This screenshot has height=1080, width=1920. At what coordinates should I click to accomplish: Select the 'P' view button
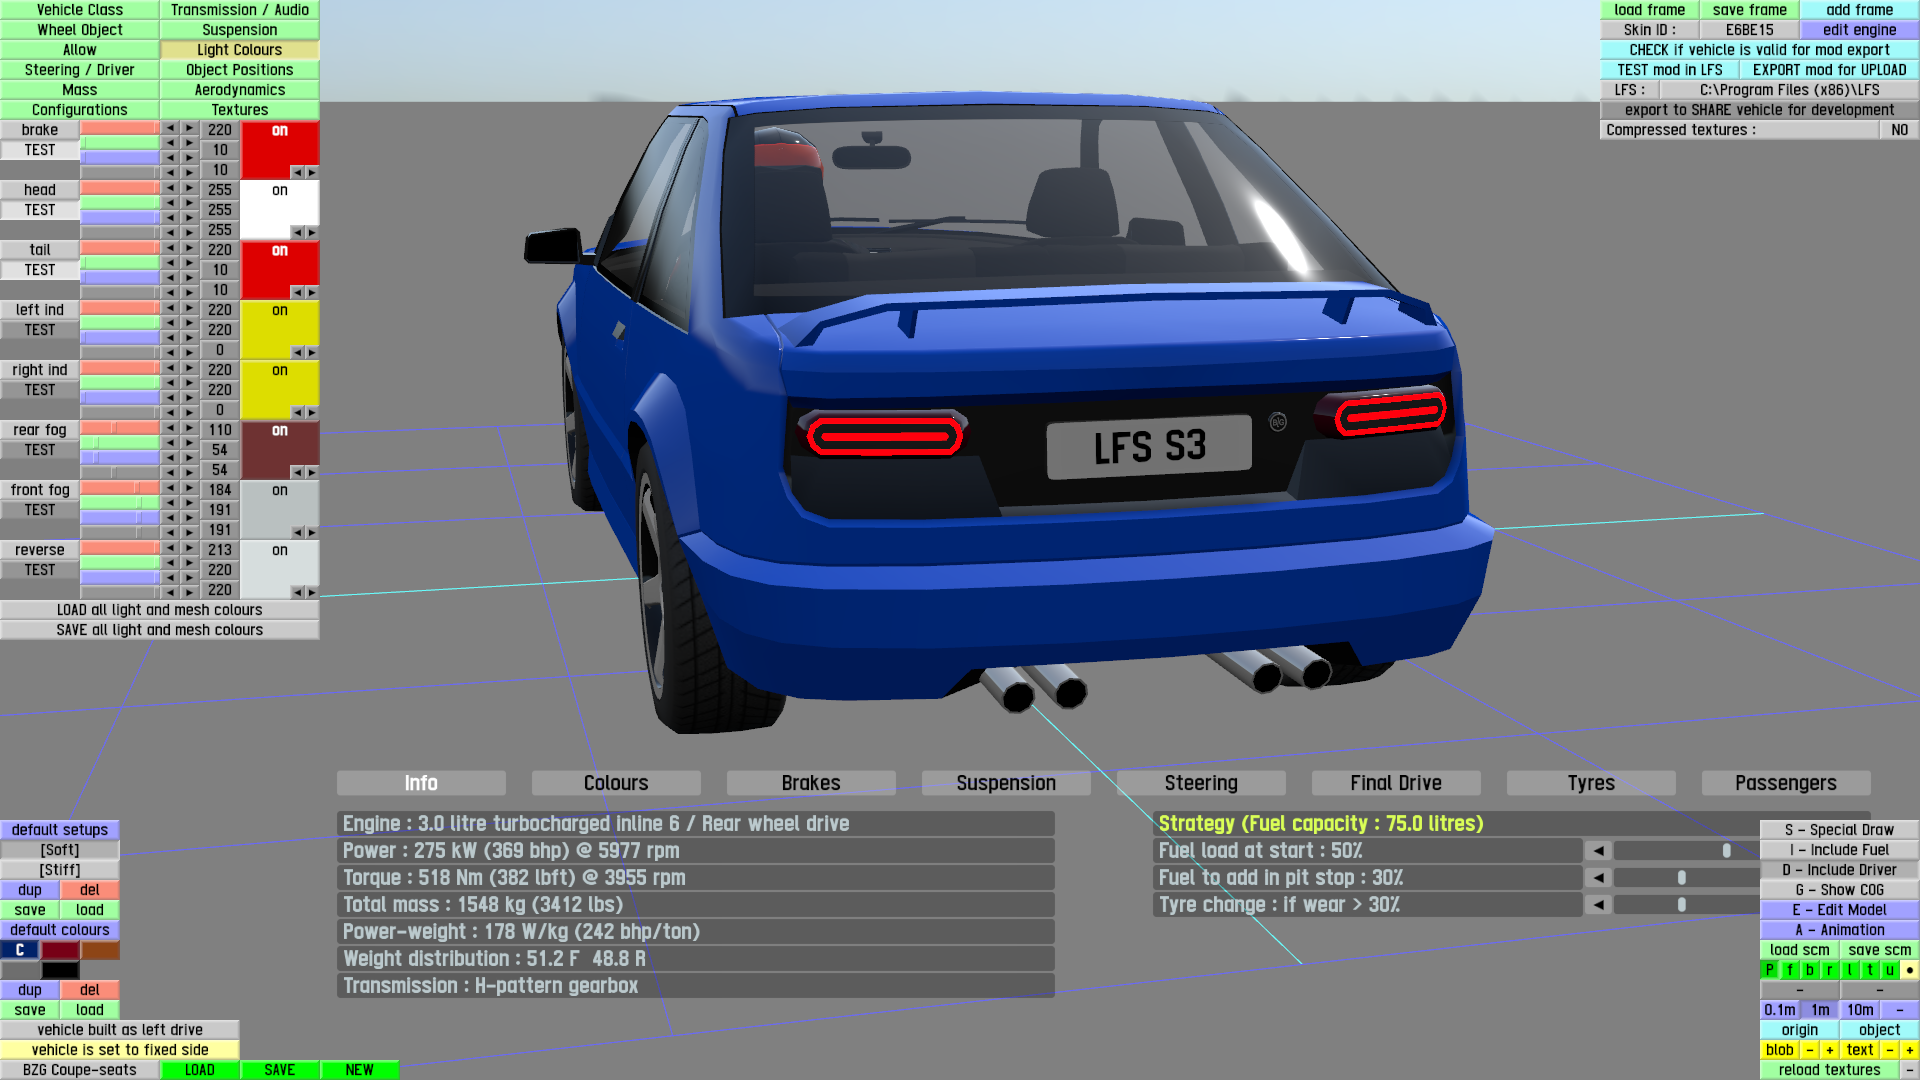click(x=1769, y=970)
